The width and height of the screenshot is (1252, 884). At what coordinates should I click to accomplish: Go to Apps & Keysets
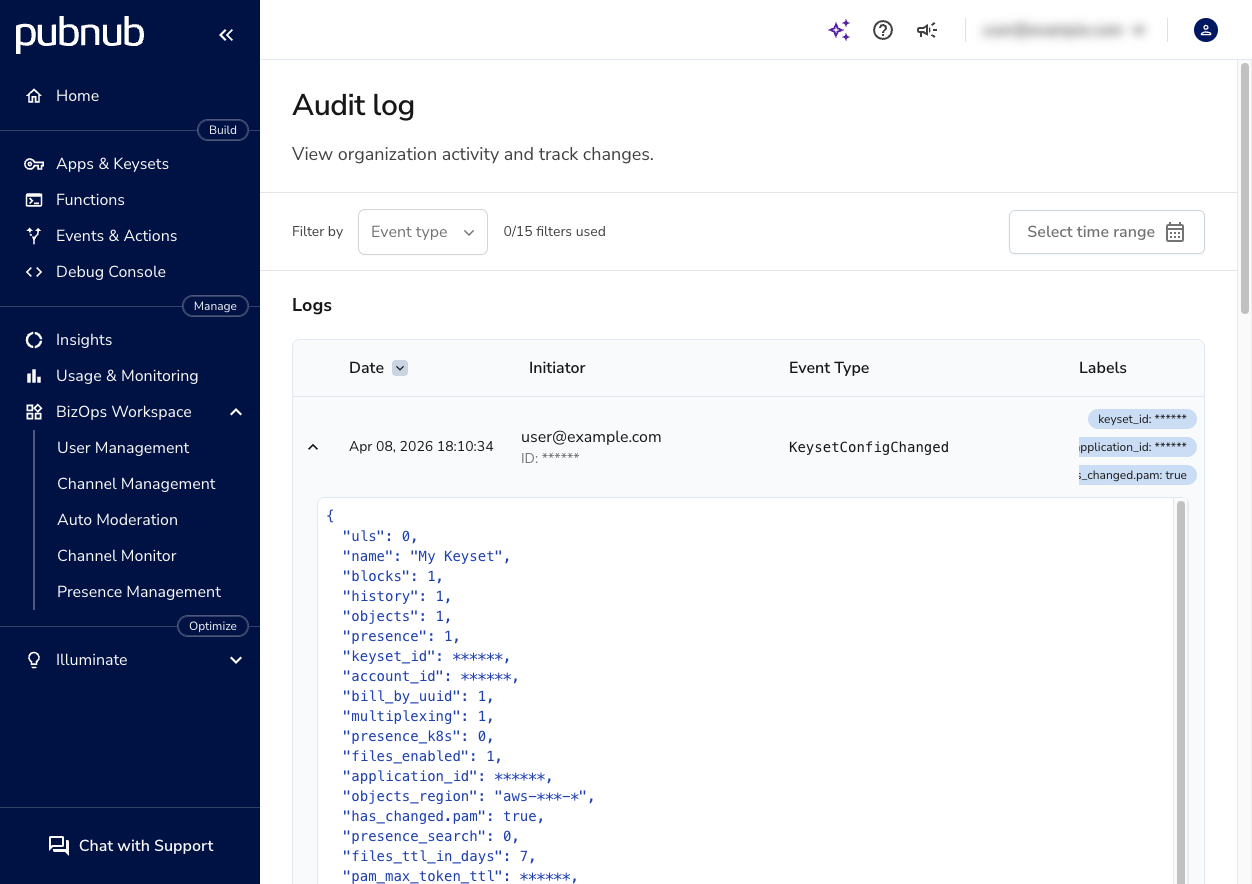click(x=112, y=163)
